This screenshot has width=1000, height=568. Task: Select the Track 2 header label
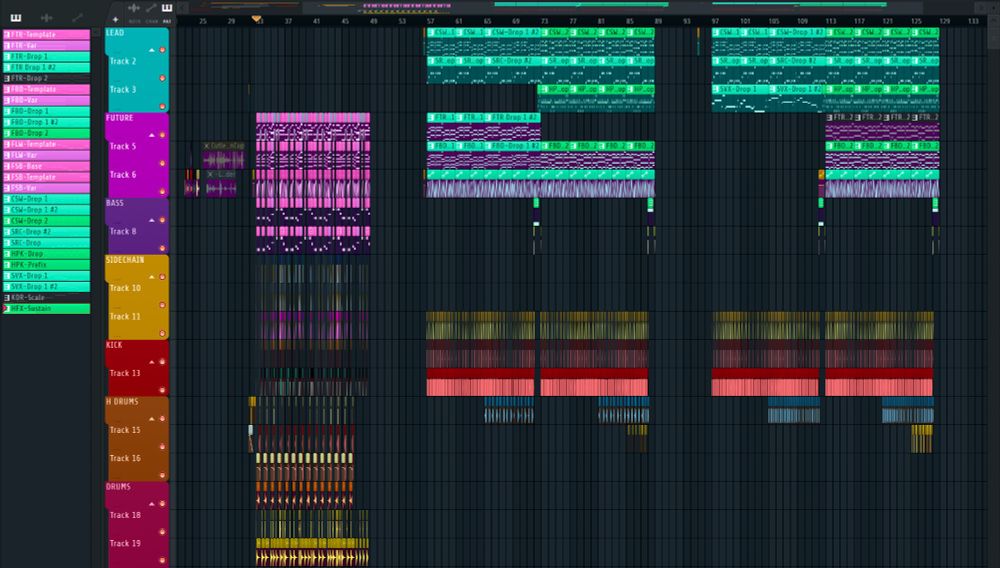pos(122,61)
